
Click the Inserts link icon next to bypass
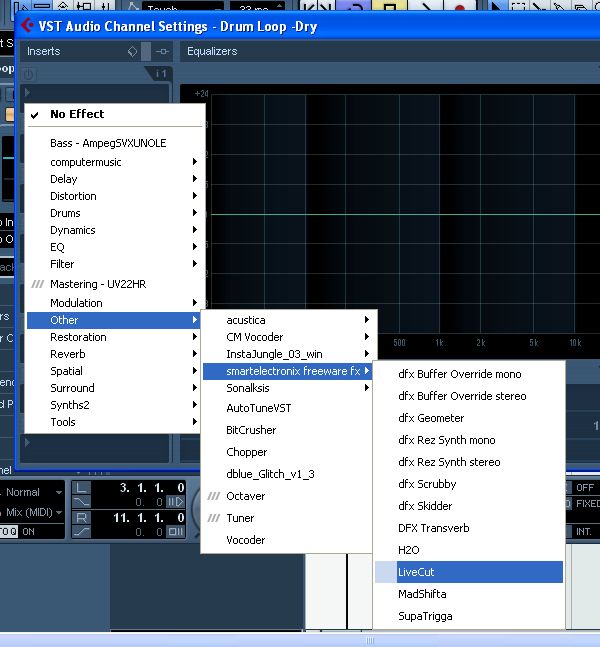[162, 52]
